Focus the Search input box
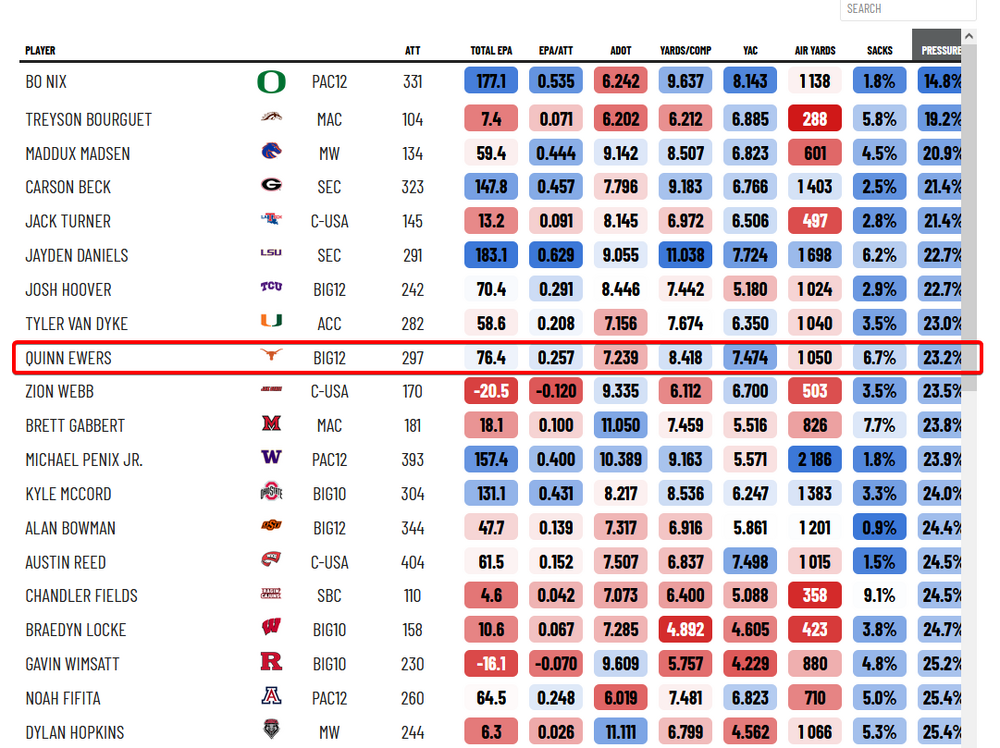This screenshot has height=748, width=1000. pyautogui.click(x=906, y=9)
